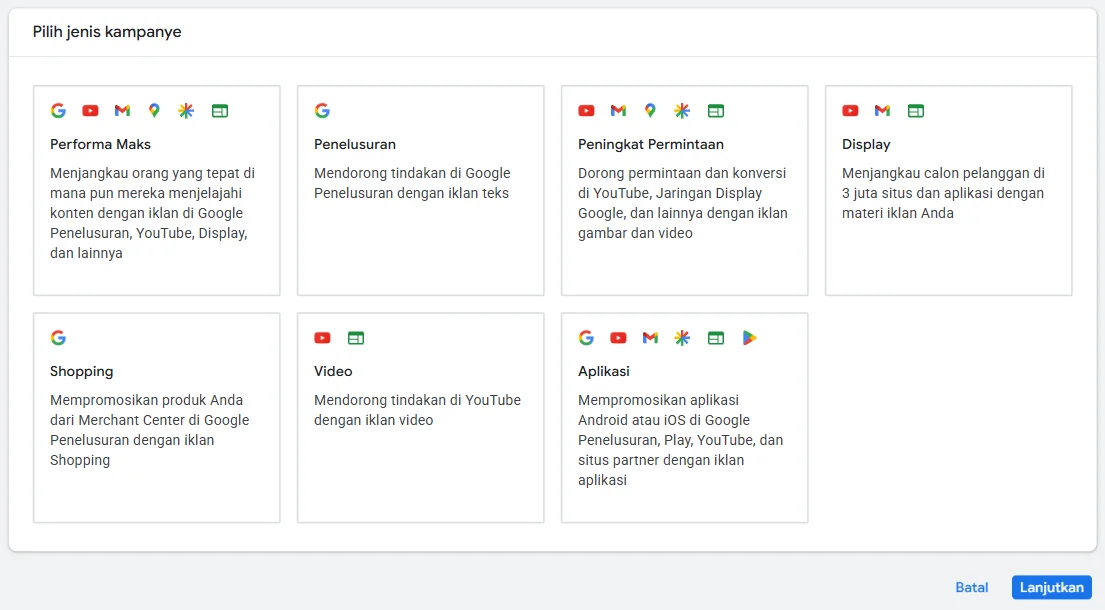The image size is (1105, 610).
Task: Click the Google Play icon in Aplikasi card
Action: 749,338
